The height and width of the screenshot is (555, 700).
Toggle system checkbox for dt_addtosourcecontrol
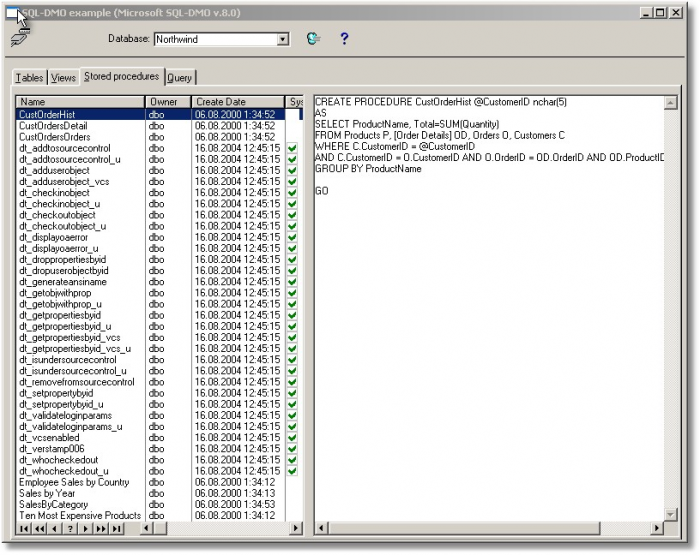[x=292, y=148]
